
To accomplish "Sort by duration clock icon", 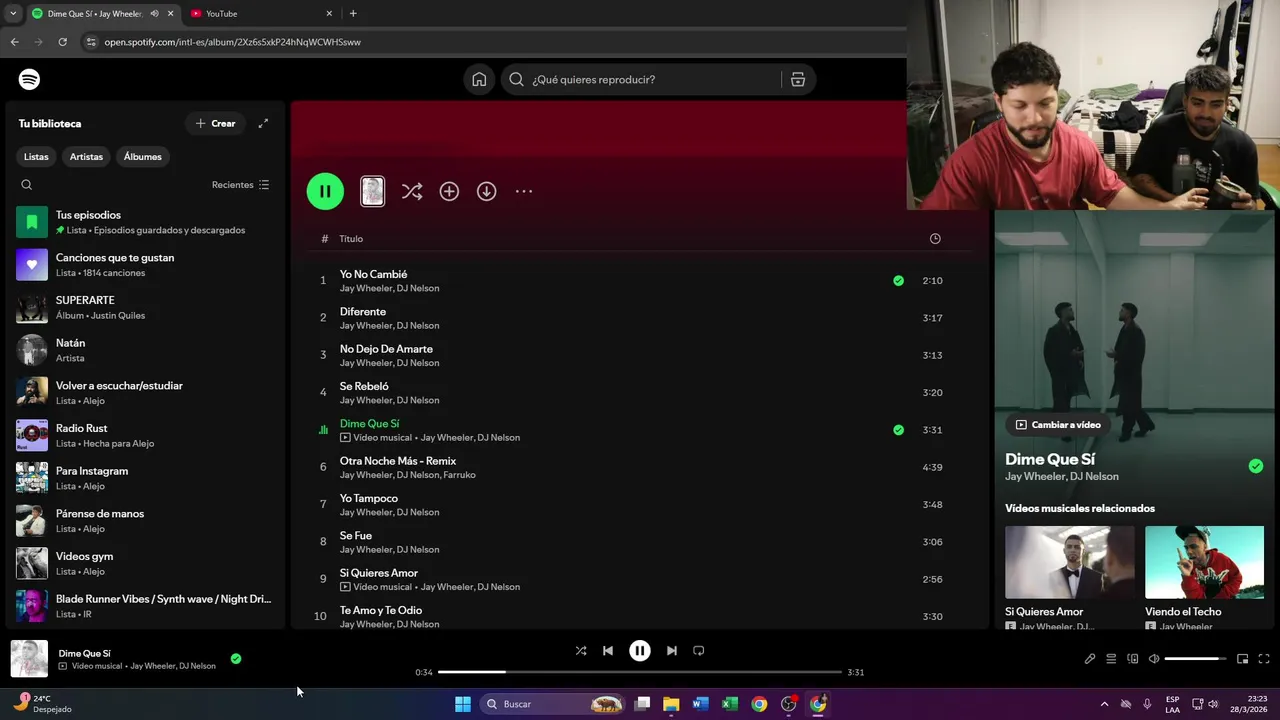I will 935,239.
